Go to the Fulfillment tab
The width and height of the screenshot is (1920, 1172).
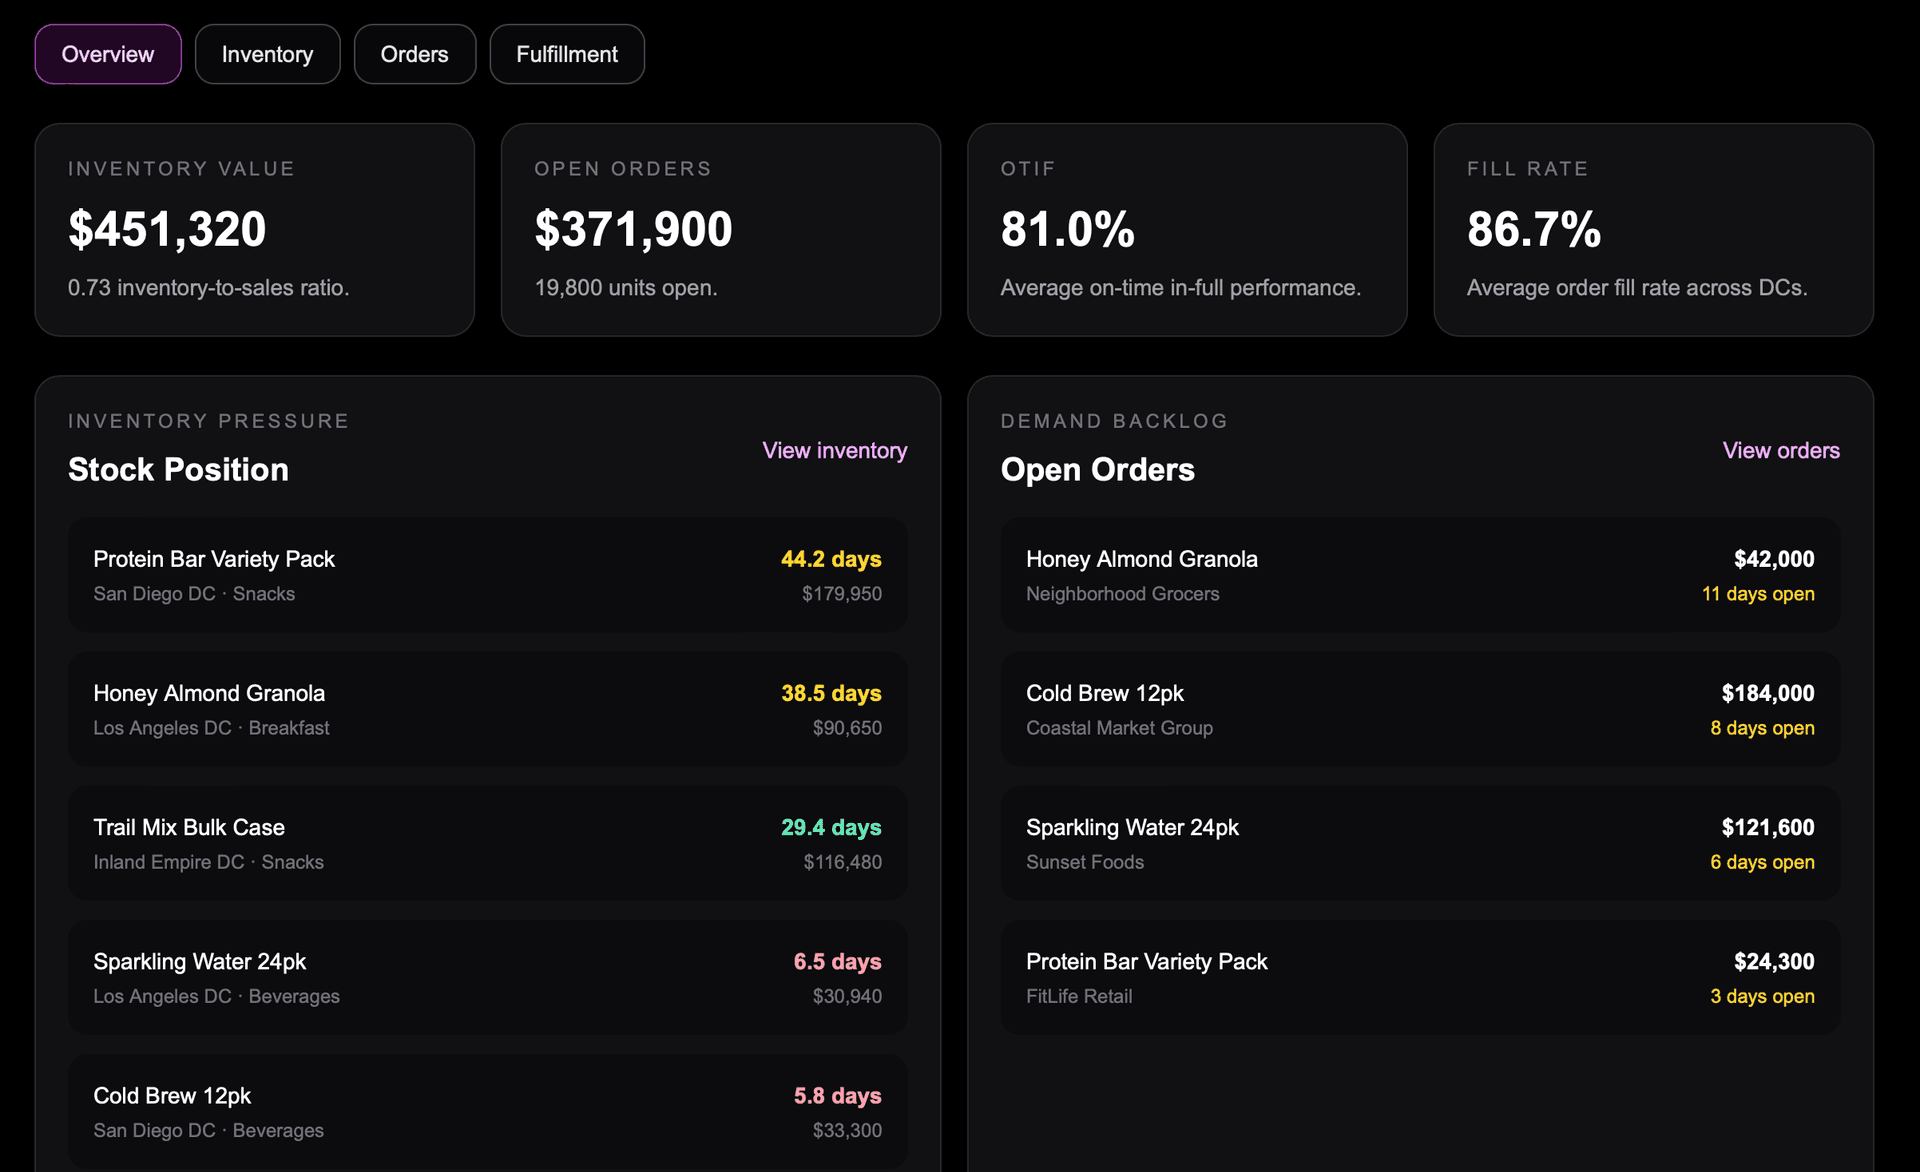567,54
